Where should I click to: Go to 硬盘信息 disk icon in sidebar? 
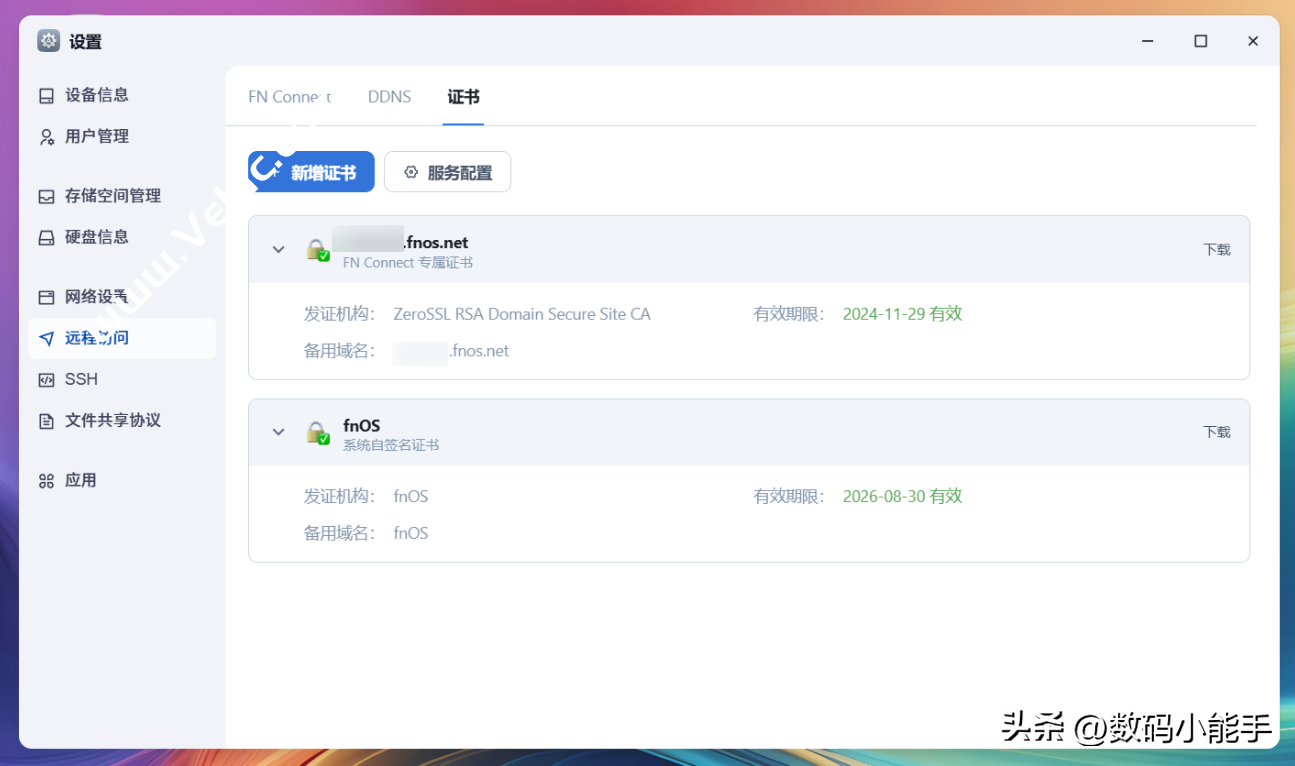pos(46,238)
